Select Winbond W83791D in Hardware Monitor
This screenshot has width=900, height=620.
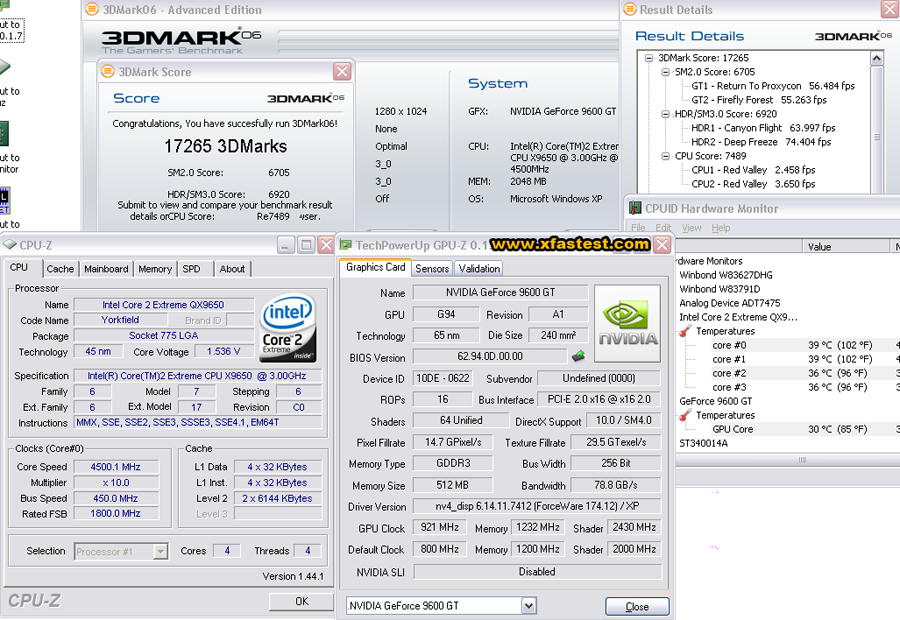pyautogui.click(x=720, y=289)
